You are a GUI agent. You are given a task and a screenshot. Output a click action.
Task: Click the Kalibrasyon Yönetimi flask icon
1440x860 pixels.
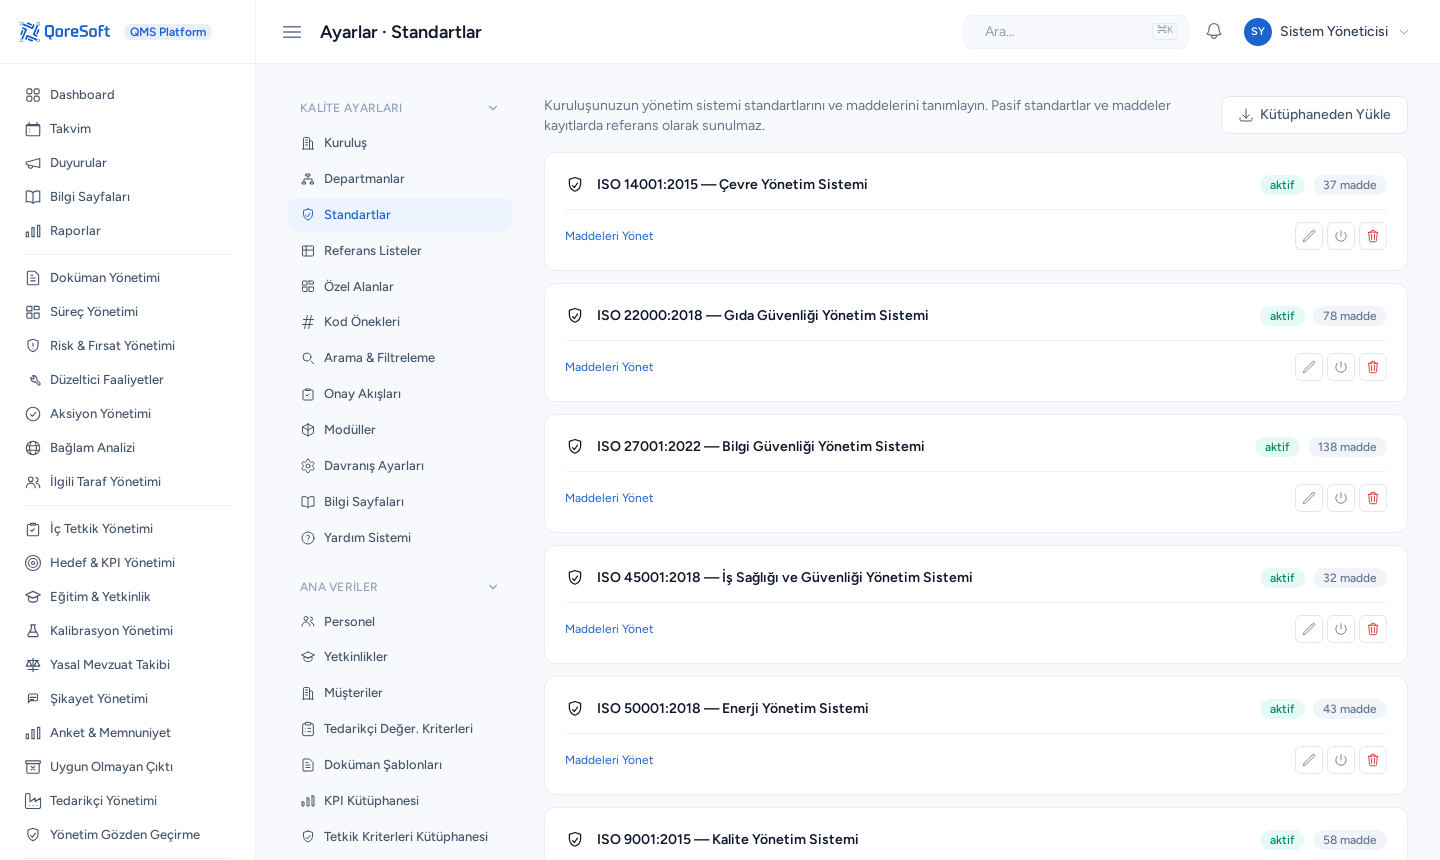(33, 631)
